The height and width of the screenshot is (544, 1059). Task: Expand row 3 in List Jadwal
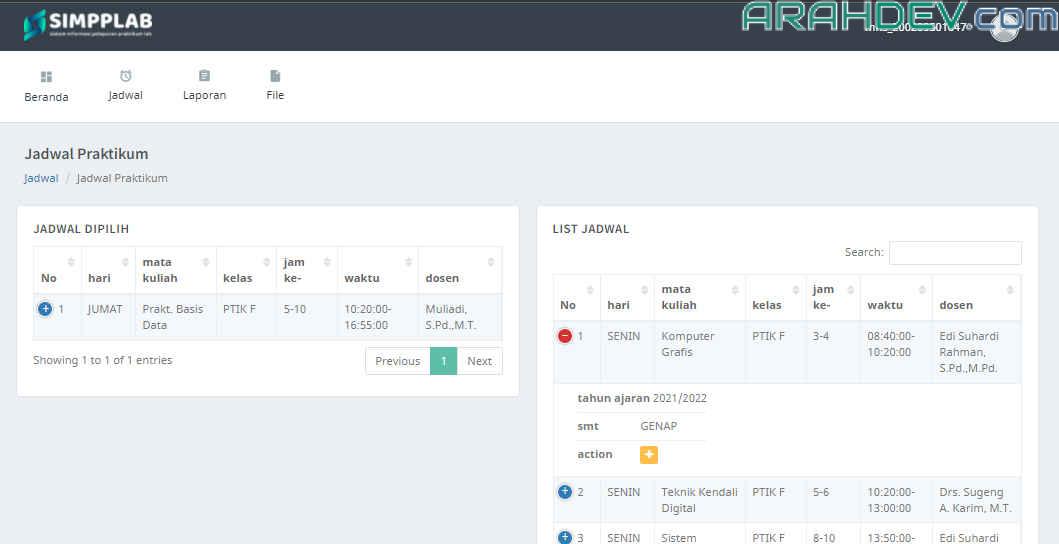coord(565,538)
